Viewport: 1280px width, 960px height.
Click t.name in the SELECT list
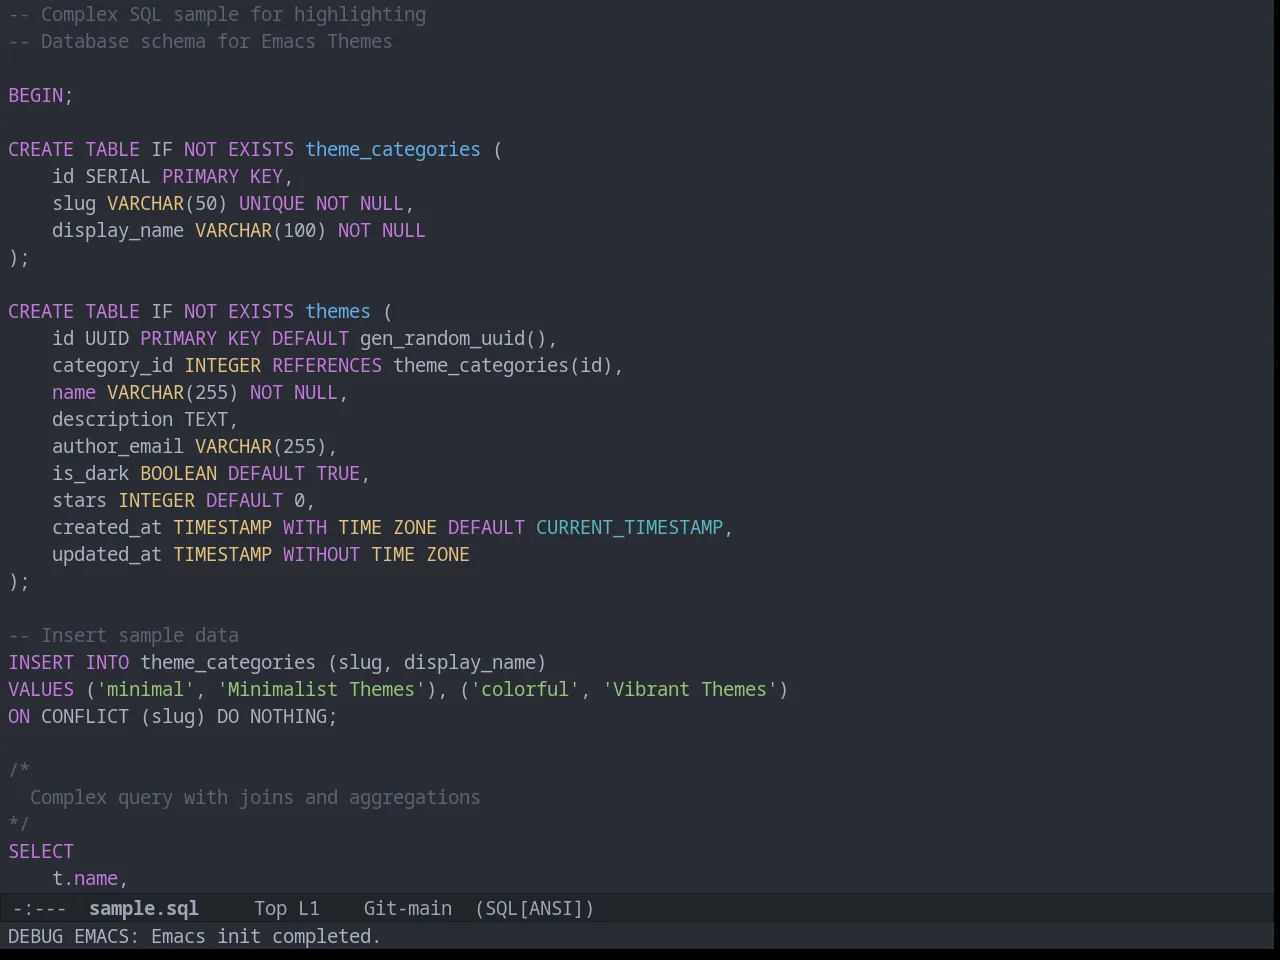click(x=85, y=878)
